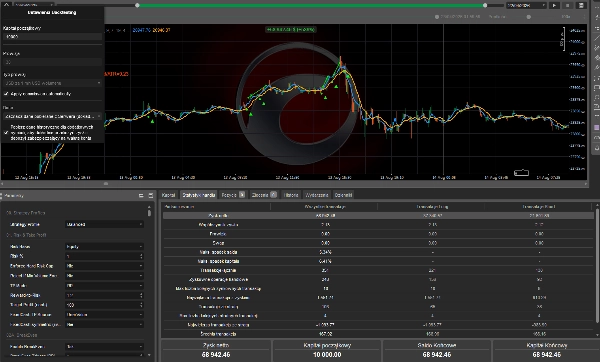The height and width of the screenshot is (362, 600).
Task: Click the icon right of the stop button
Action: [581, 5]
